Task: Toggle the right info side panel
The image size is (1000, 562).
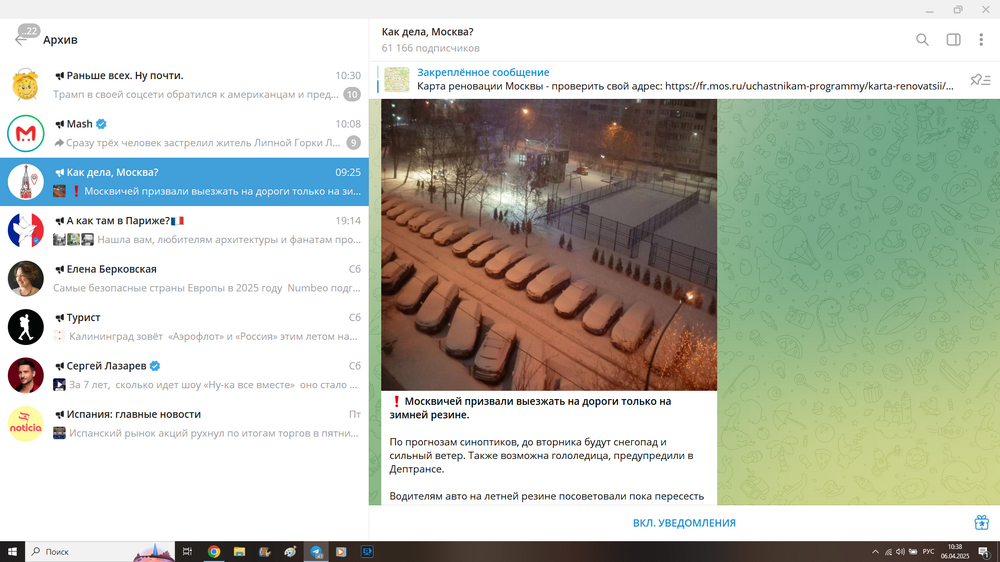Action: point(953,40)
